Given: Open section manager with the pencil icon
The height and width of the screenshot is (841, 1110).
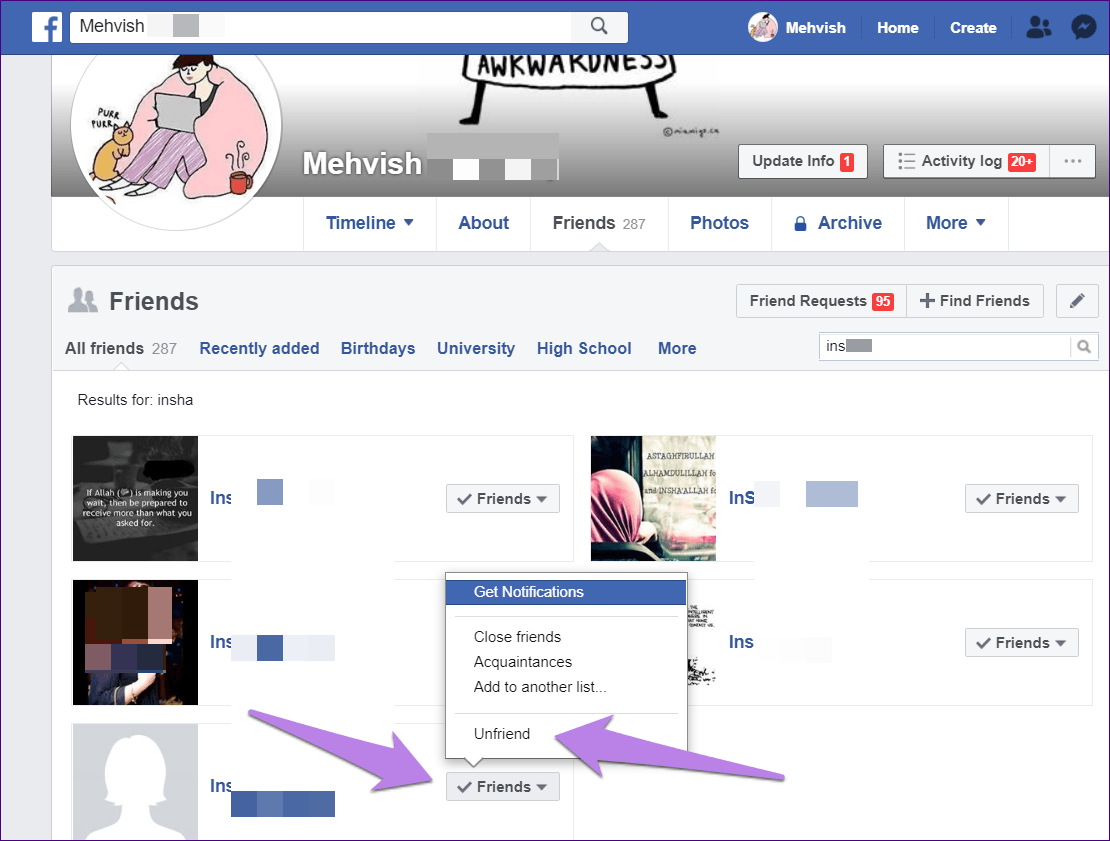Looking at the screenshot, I should (x=1077, y=300).
